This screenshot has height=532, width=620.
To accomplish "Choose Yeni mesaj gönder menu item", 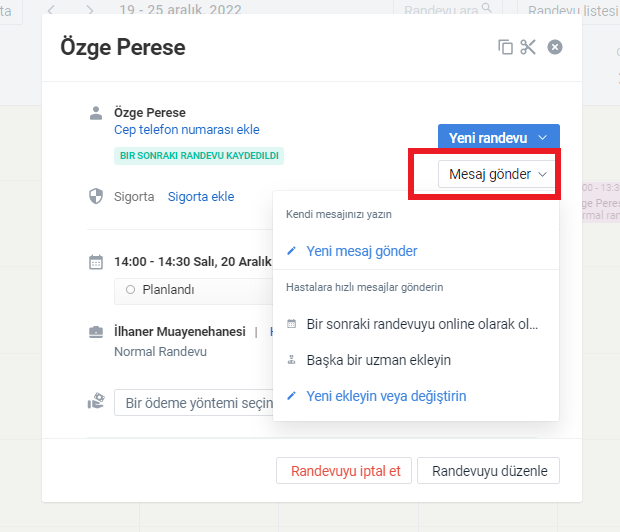I will coord(361,251).
